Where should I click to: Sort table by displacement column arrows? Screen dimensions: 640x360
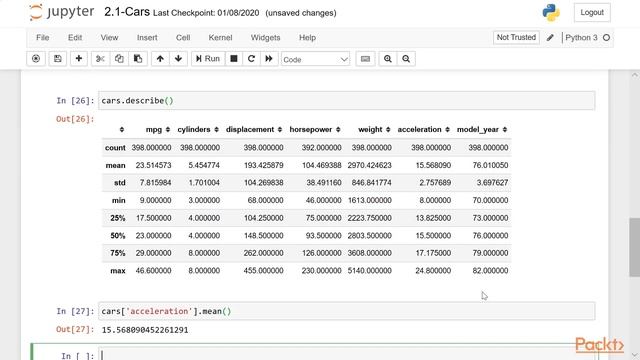(280, 129)
